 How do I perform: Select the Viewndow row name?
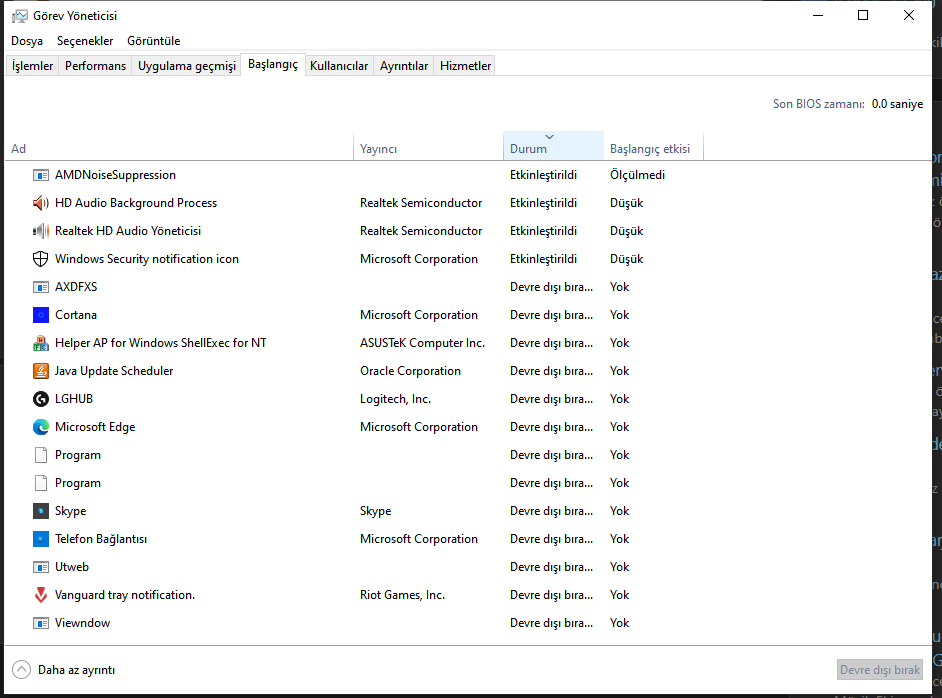click(x=82, y=623)
